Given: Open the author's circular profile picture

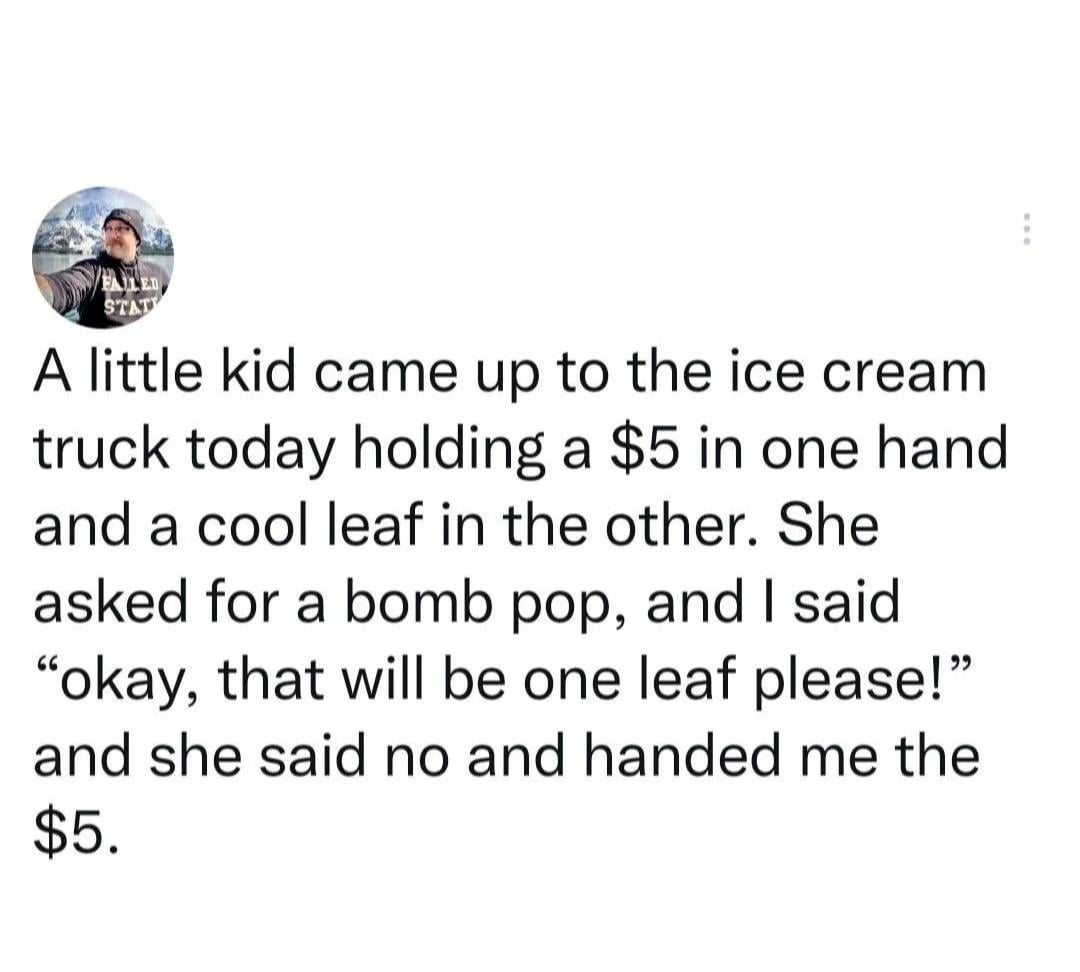Looking at the screenshot, I should tap(103, 257).
